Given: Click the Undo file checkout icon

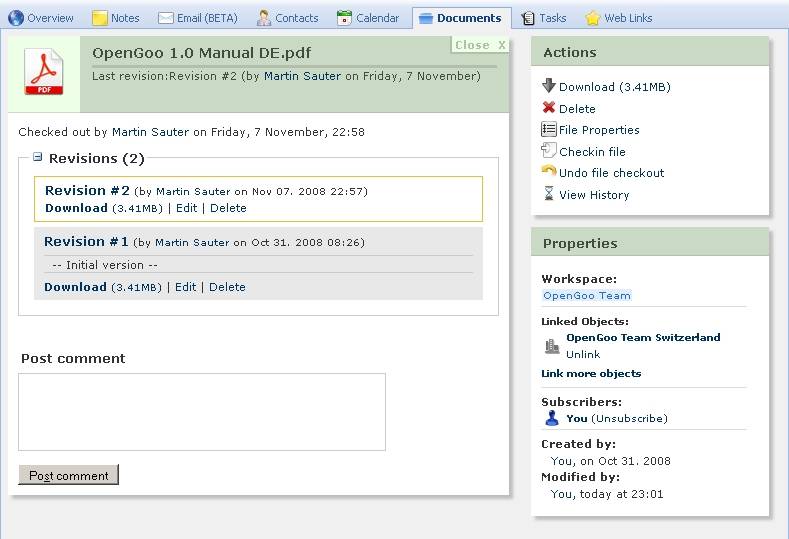Looking at the screenshot, I should pos(548,172).
